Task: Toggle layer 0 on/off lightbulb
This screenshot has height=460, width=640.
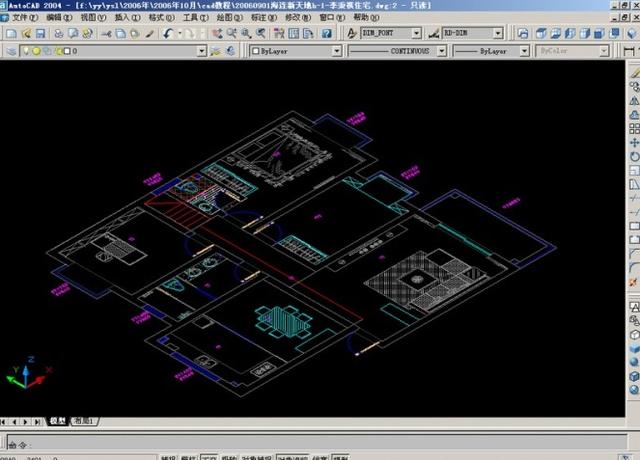Action: (26, 51)
